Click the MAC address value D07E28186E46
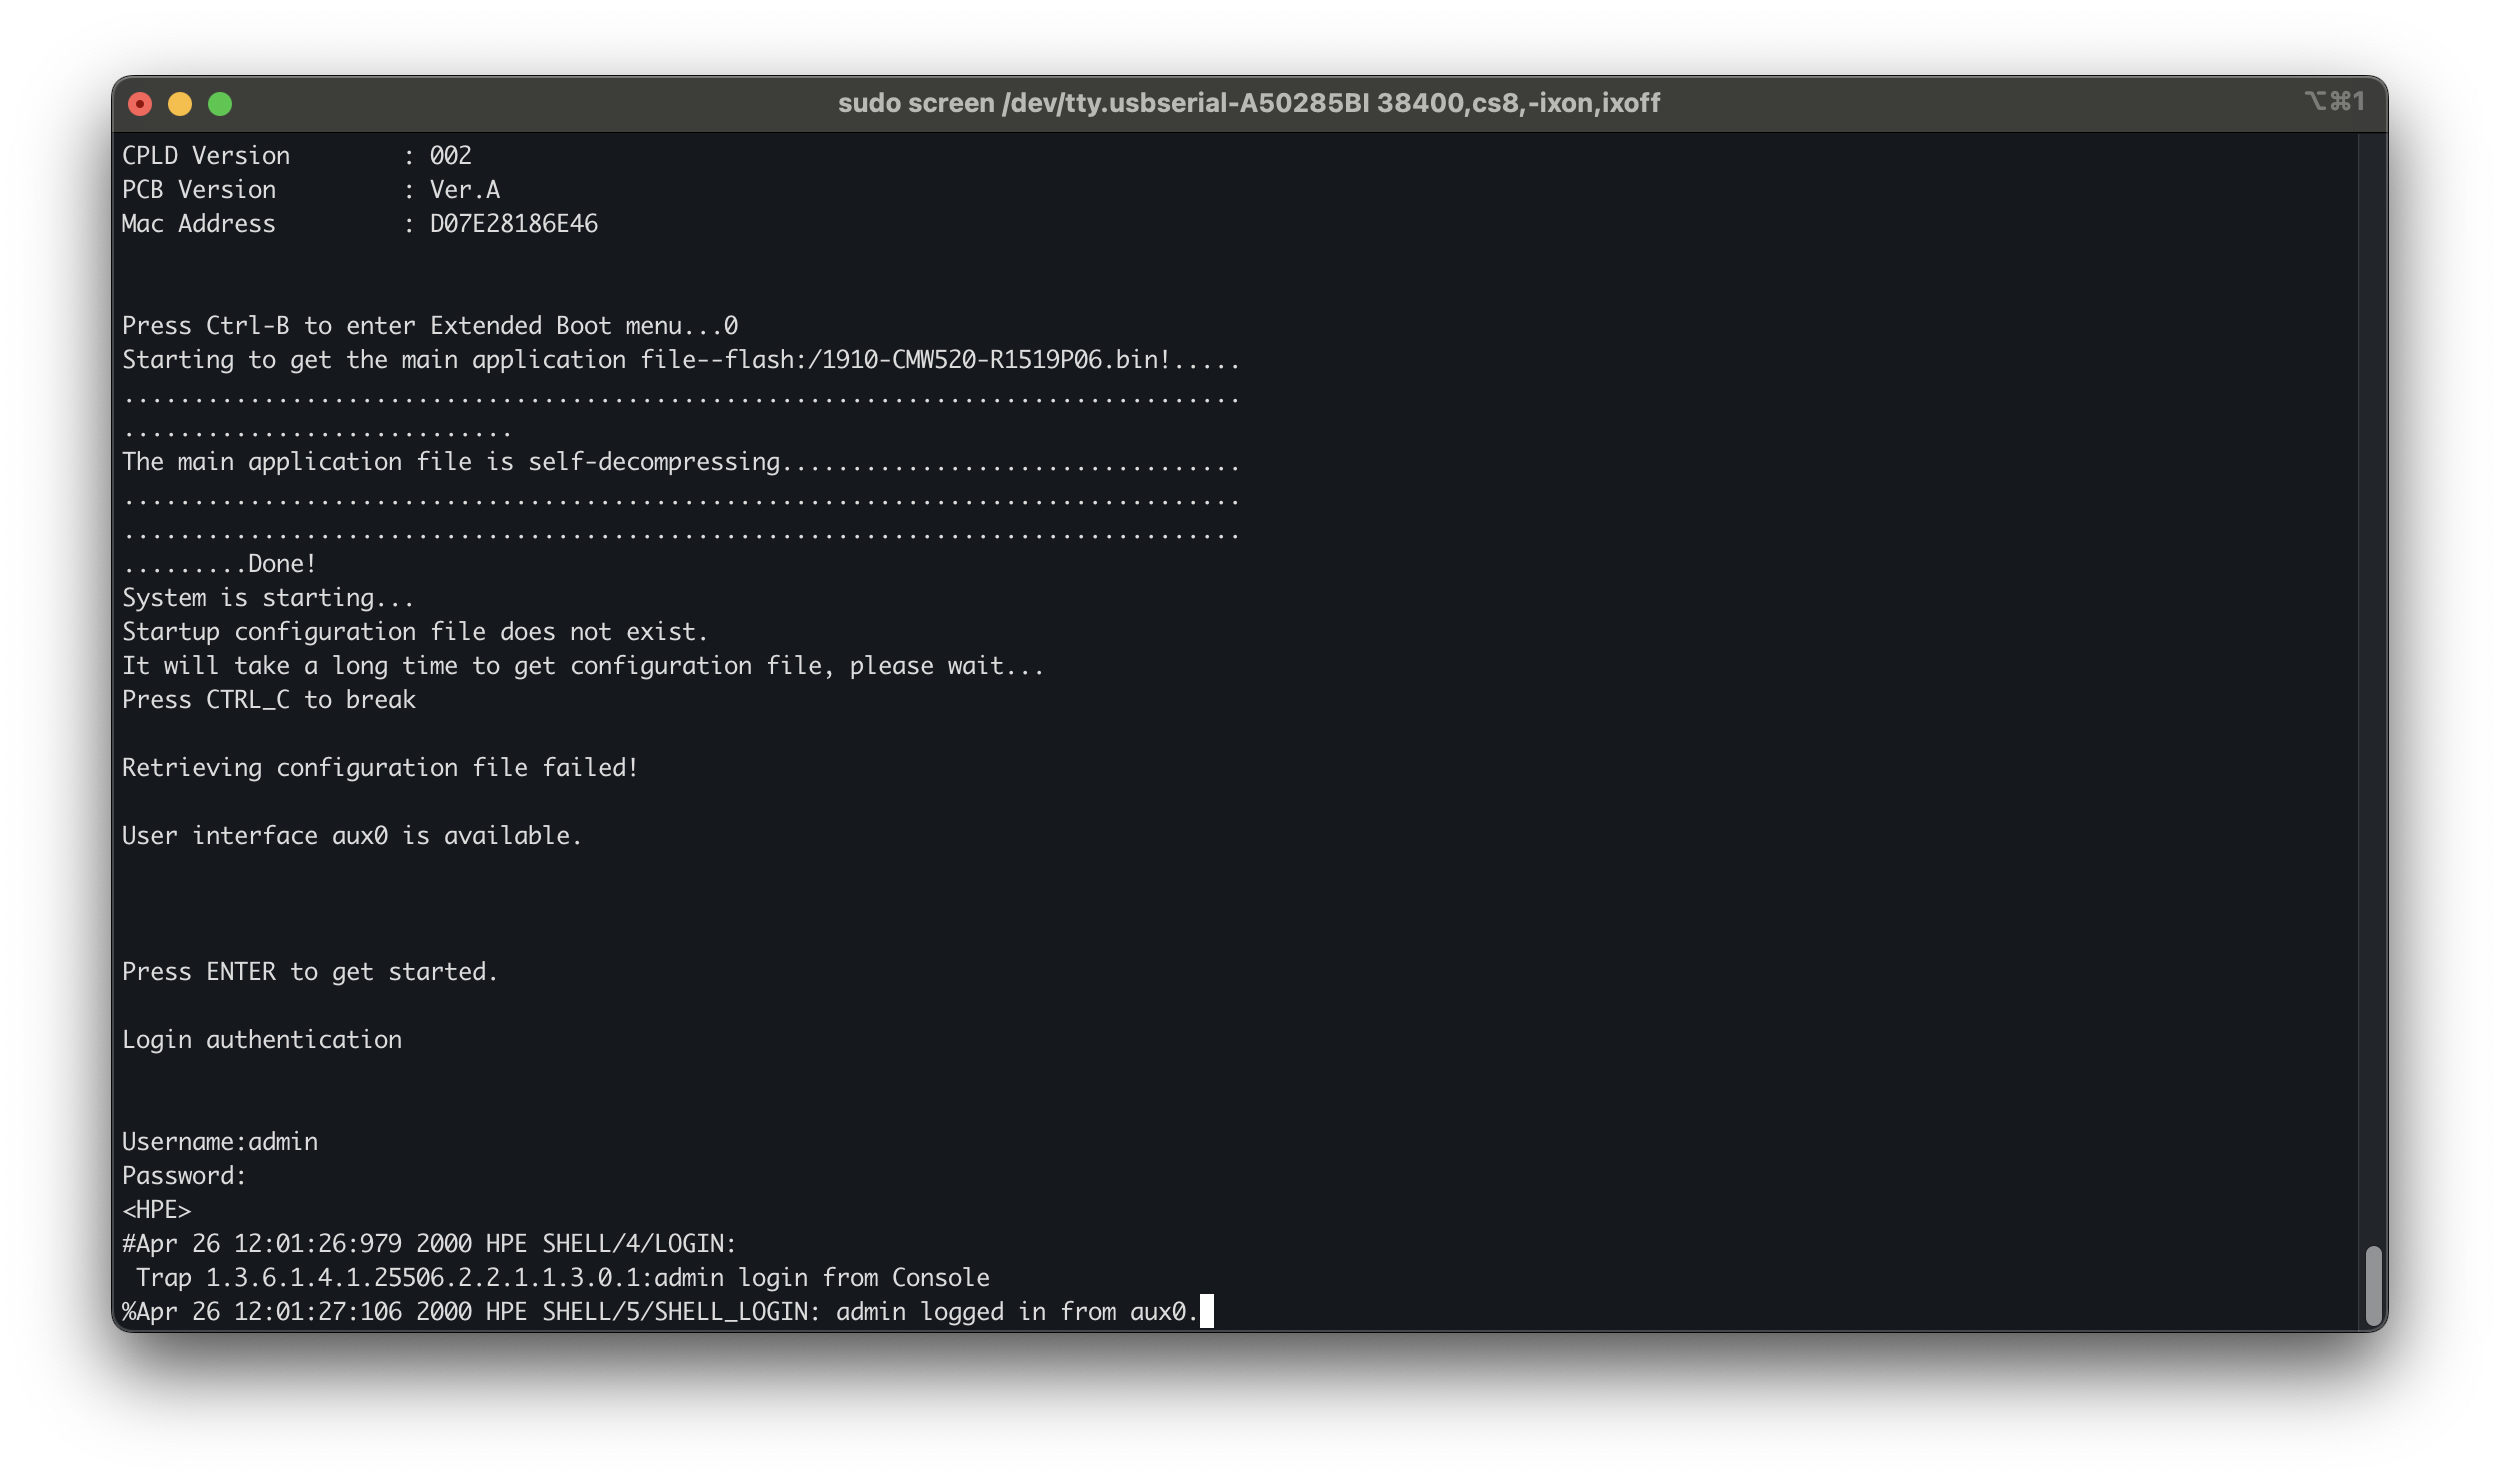This screenshot has height=1480, width=2500. click(x=513, y=224)
